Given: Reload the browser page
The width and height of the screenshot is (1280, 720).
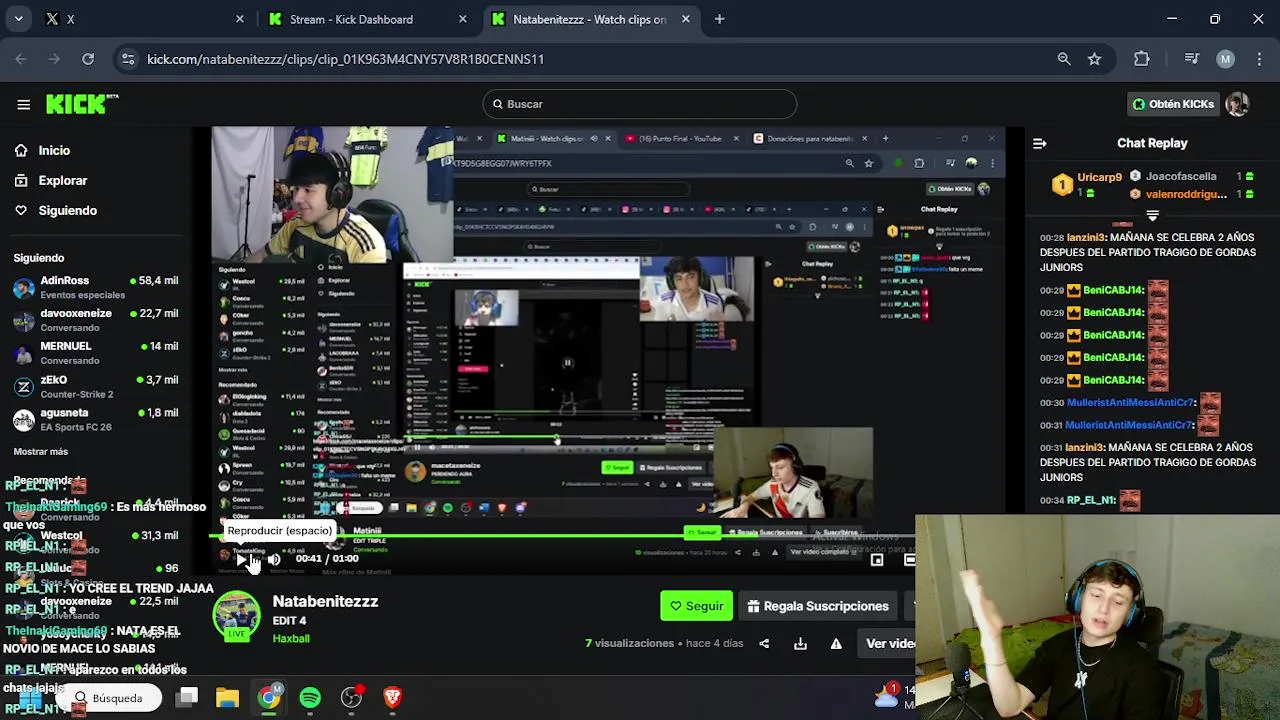Looking at the screenshot, I should point(88,59).
